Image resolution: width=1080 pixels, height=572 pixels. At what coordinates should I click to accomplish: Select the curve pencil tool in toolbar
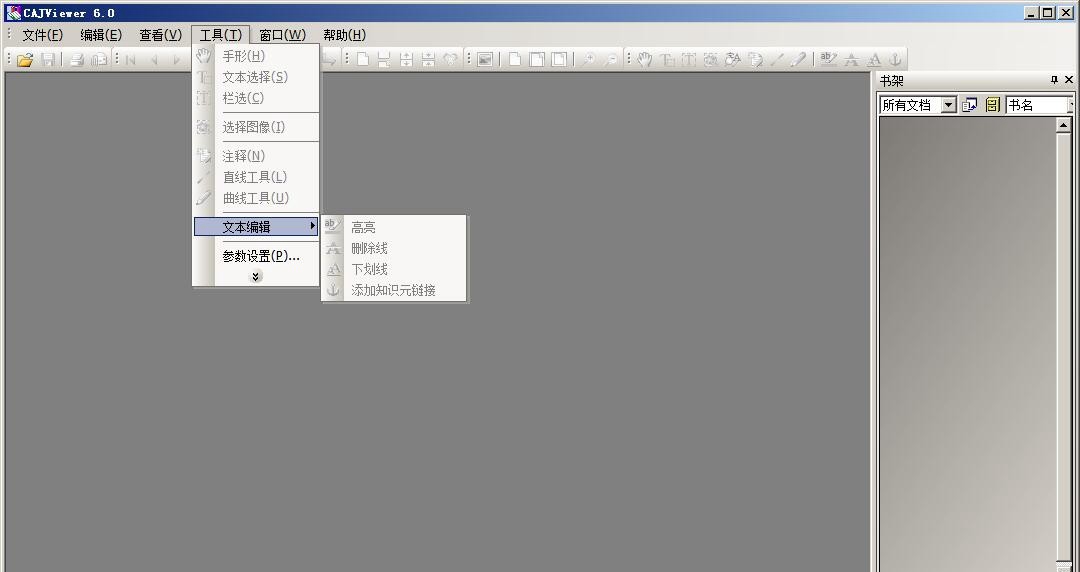point(799,60)
